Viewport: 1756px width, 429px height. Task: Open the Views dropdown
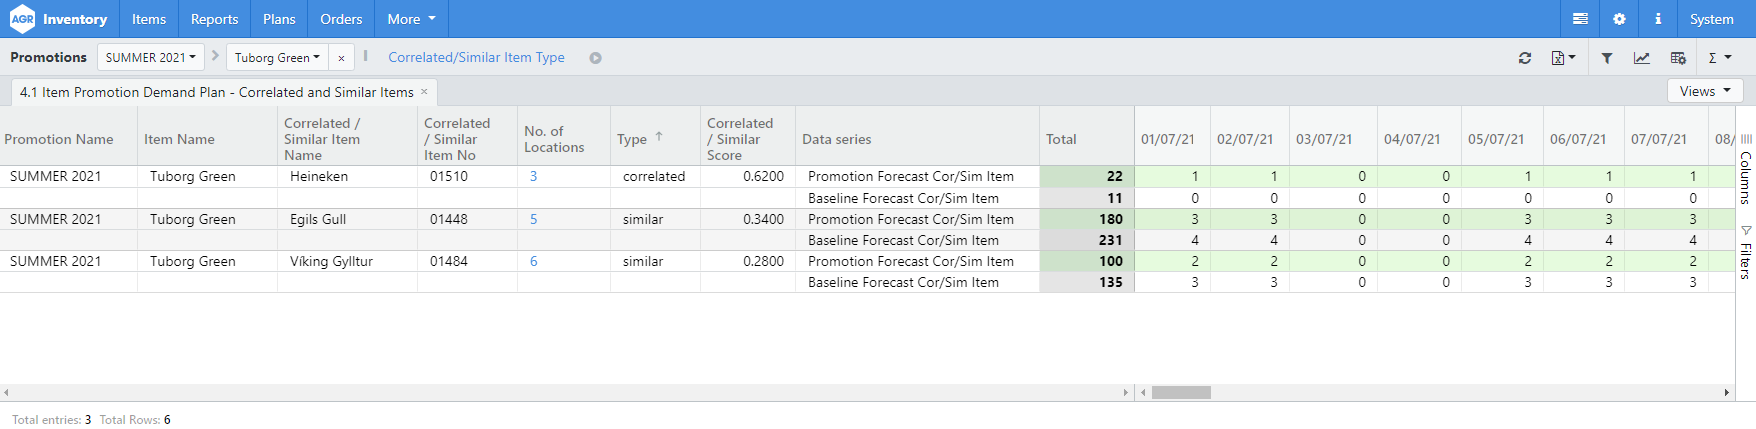click(x=1705, y=91)
